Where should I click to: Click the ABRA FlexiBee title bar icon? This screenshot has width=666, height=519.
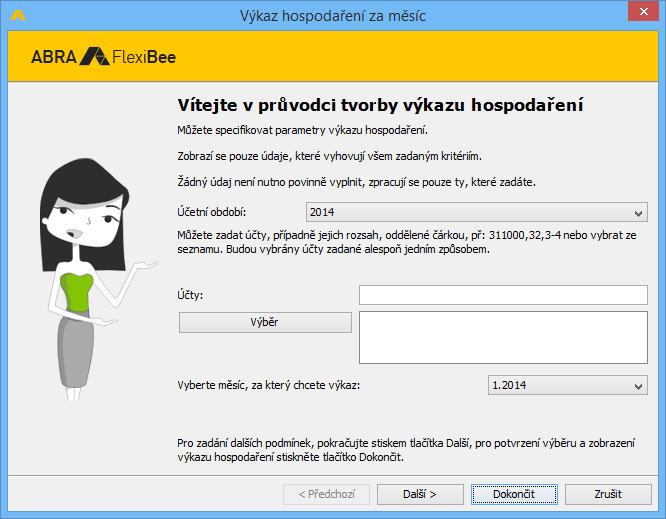click(x=18, y=16)
